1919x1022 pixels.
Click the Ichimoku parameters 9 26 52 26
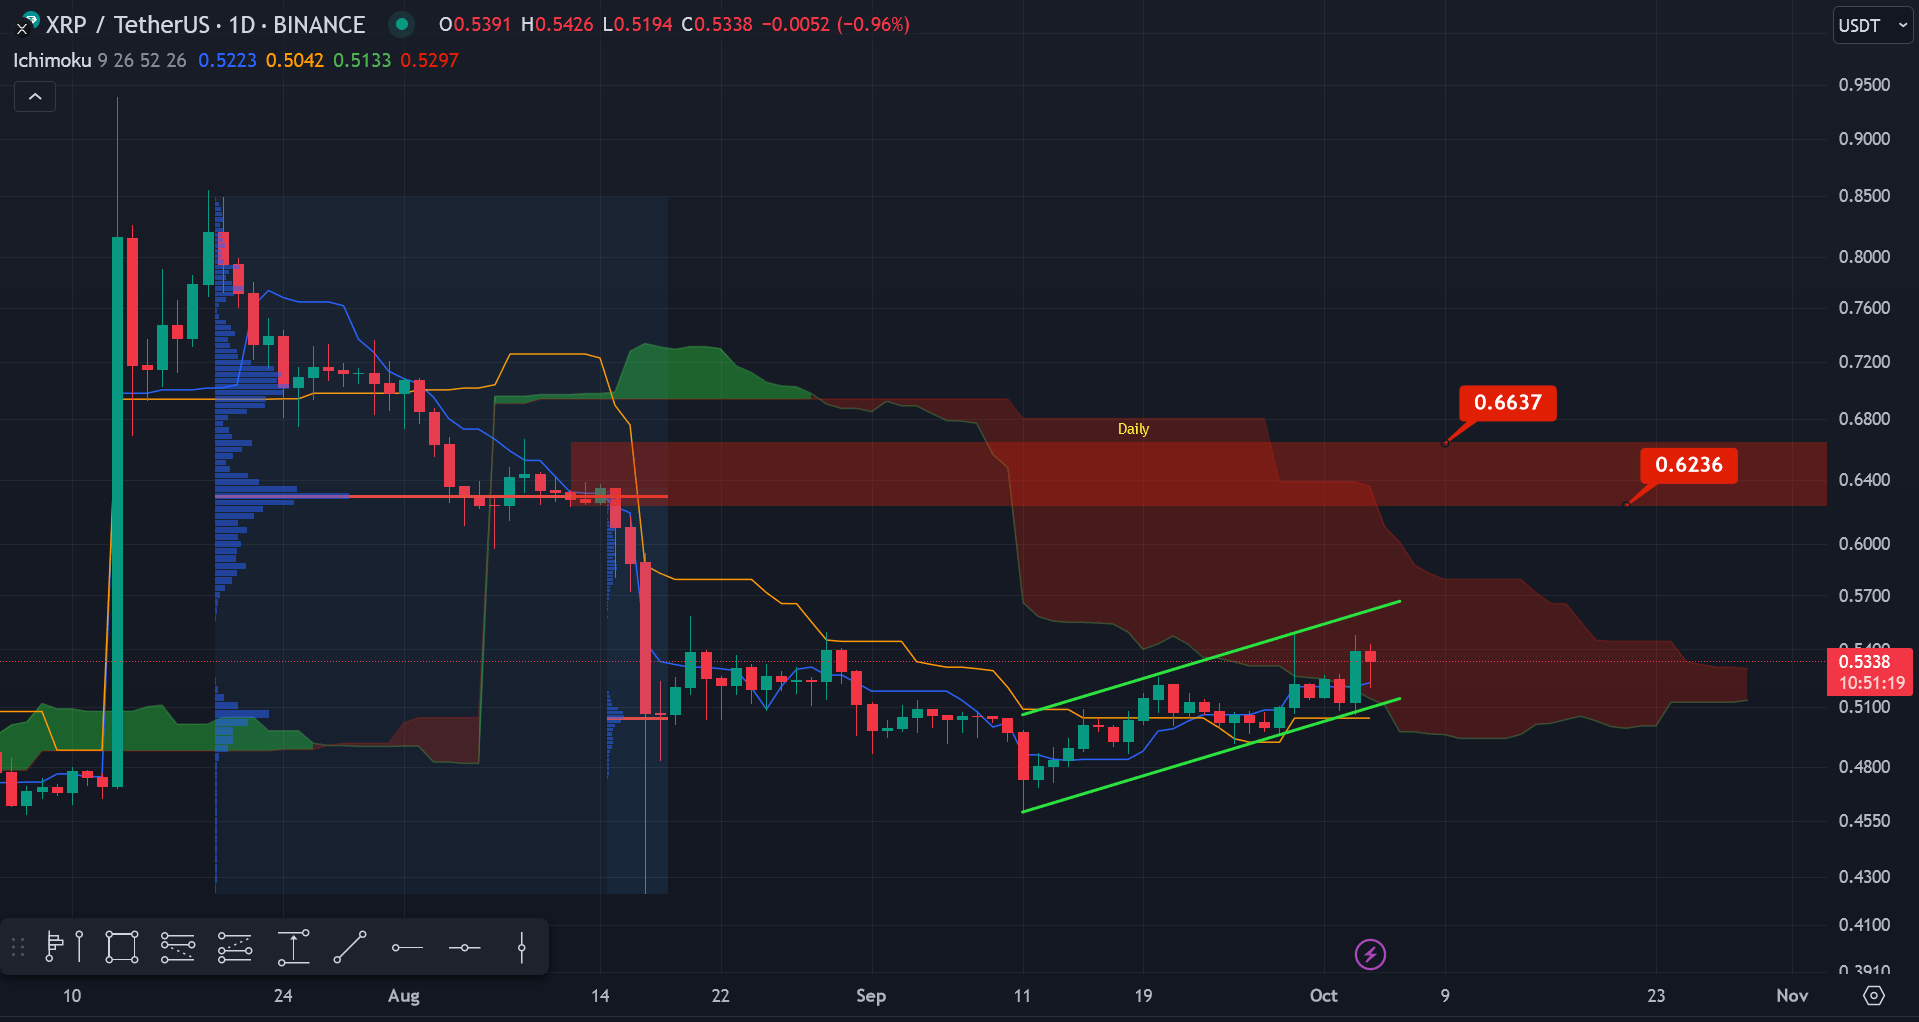click(142, 60)
